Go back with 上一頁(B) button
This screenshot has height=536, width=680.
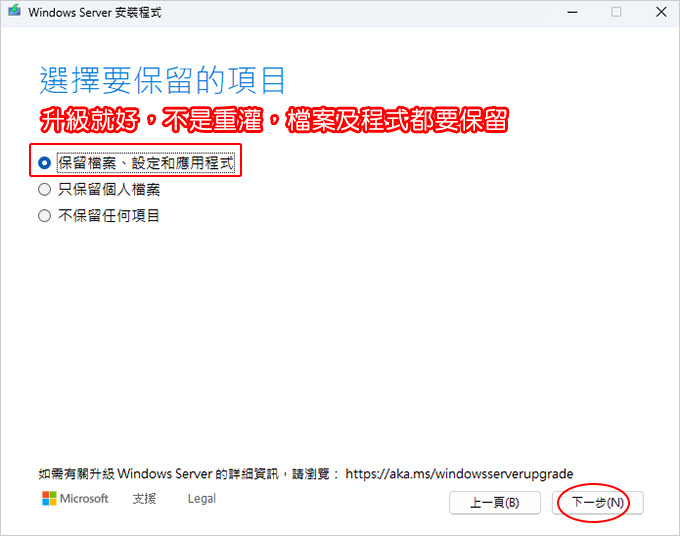pos(495,503)
